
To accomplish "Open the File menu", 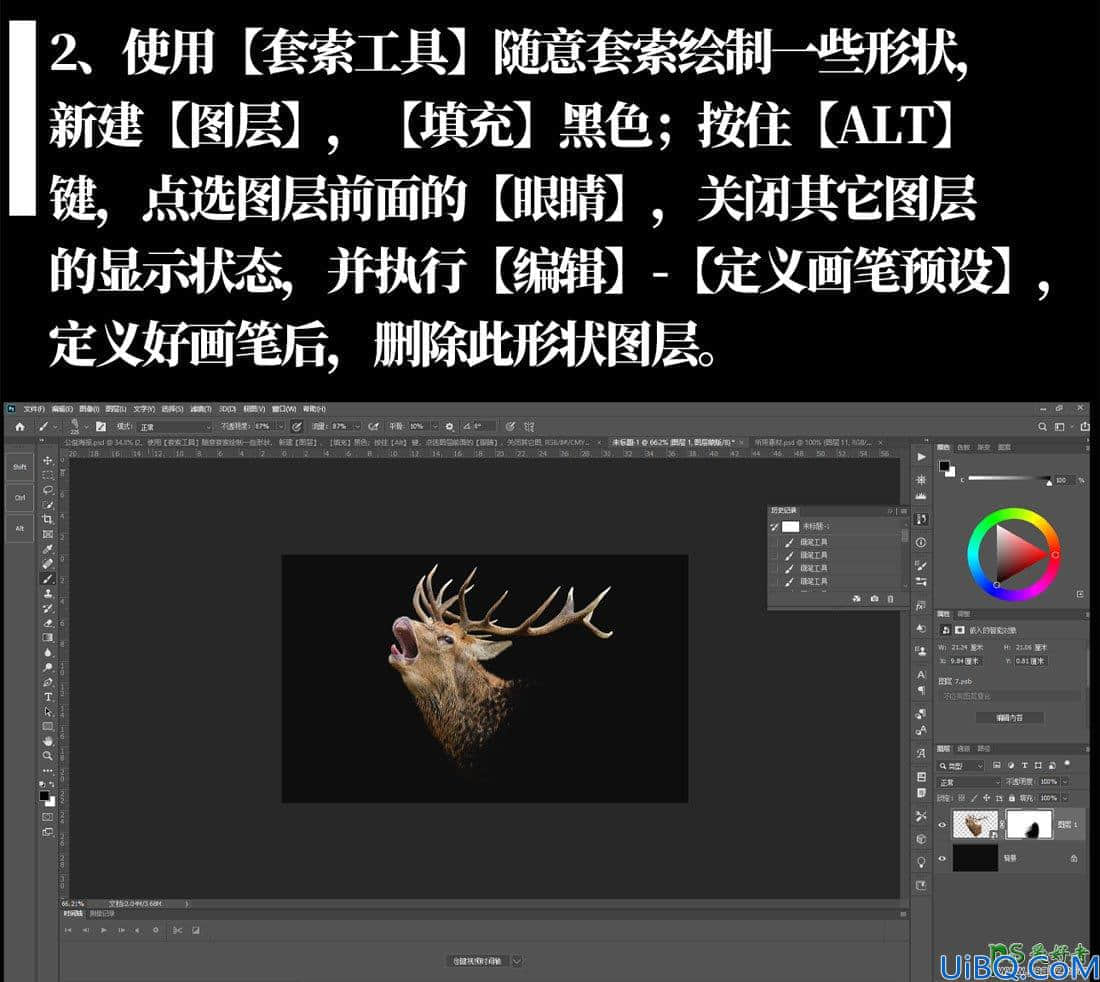I will point(33,408).
